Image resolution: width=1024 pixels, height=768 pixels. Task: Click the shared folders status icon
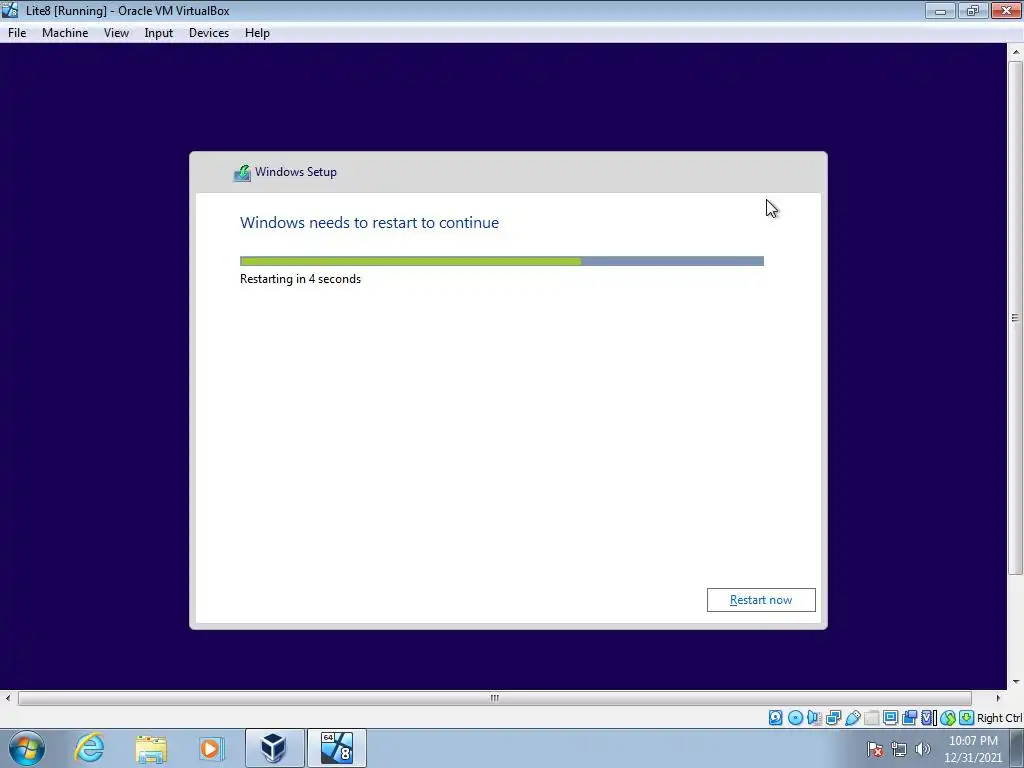pos(872,718)
